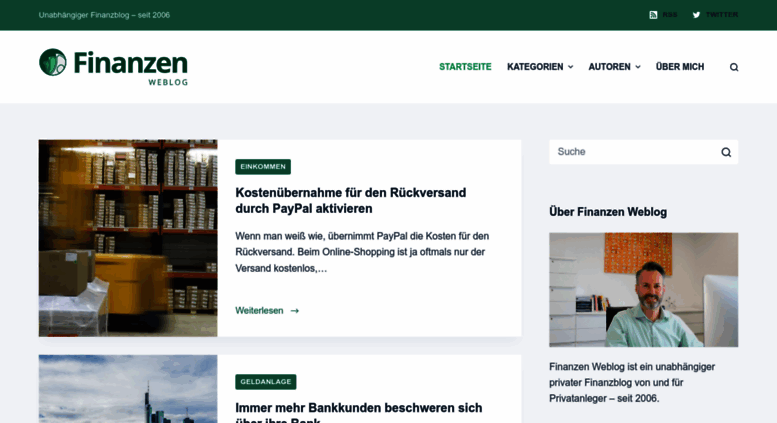Open the Einkommen category badge

(263, 167)
